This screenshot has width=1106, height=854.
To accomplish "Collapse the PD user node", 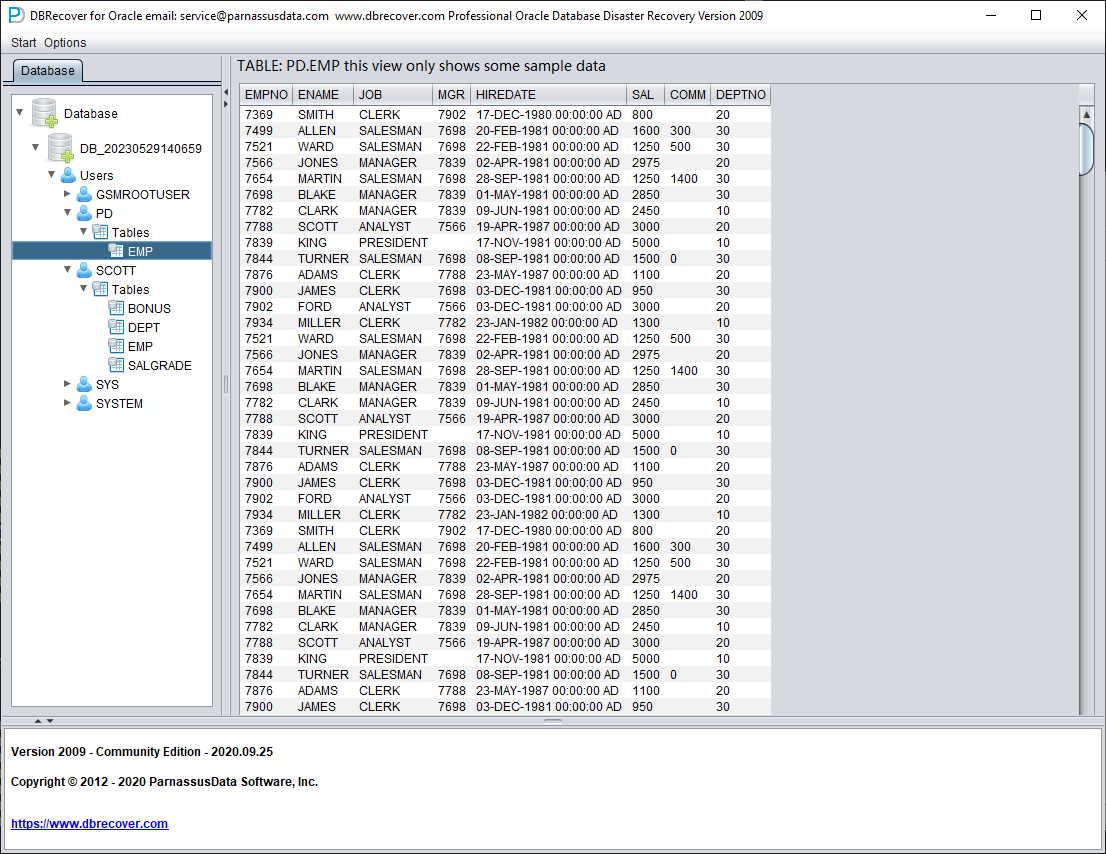I will click(68, 212).
